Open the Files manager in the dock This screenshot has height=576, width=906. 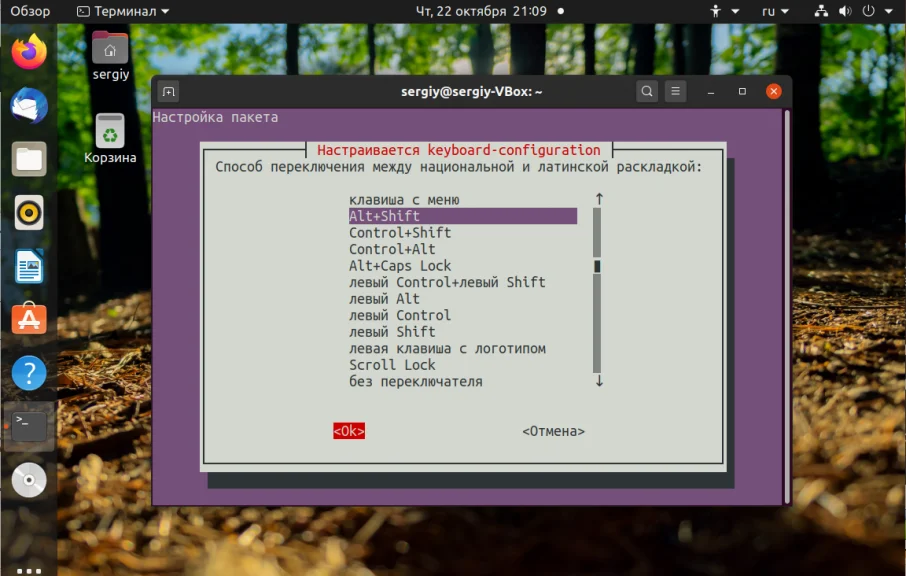point(29,159)
